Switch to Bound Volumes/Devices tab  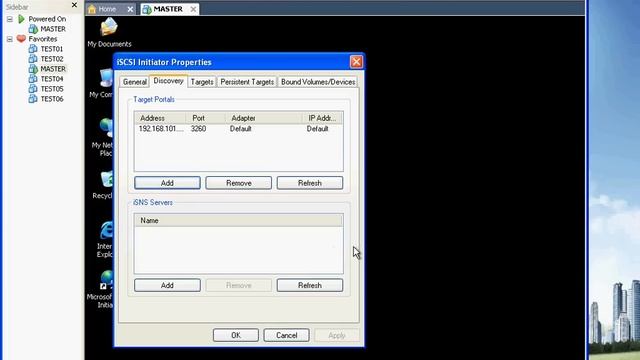(x=318, y=82)
